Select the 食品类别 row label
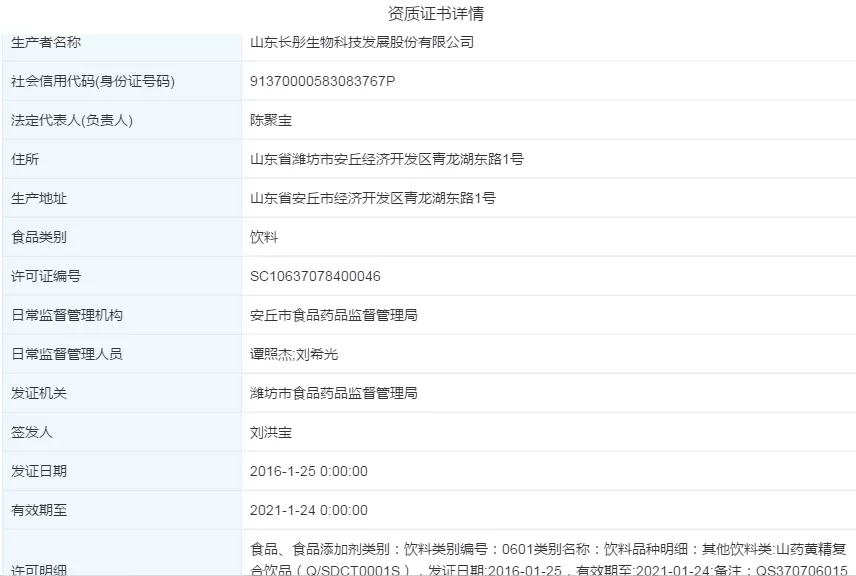856x576 pixels. coord(39,237)
